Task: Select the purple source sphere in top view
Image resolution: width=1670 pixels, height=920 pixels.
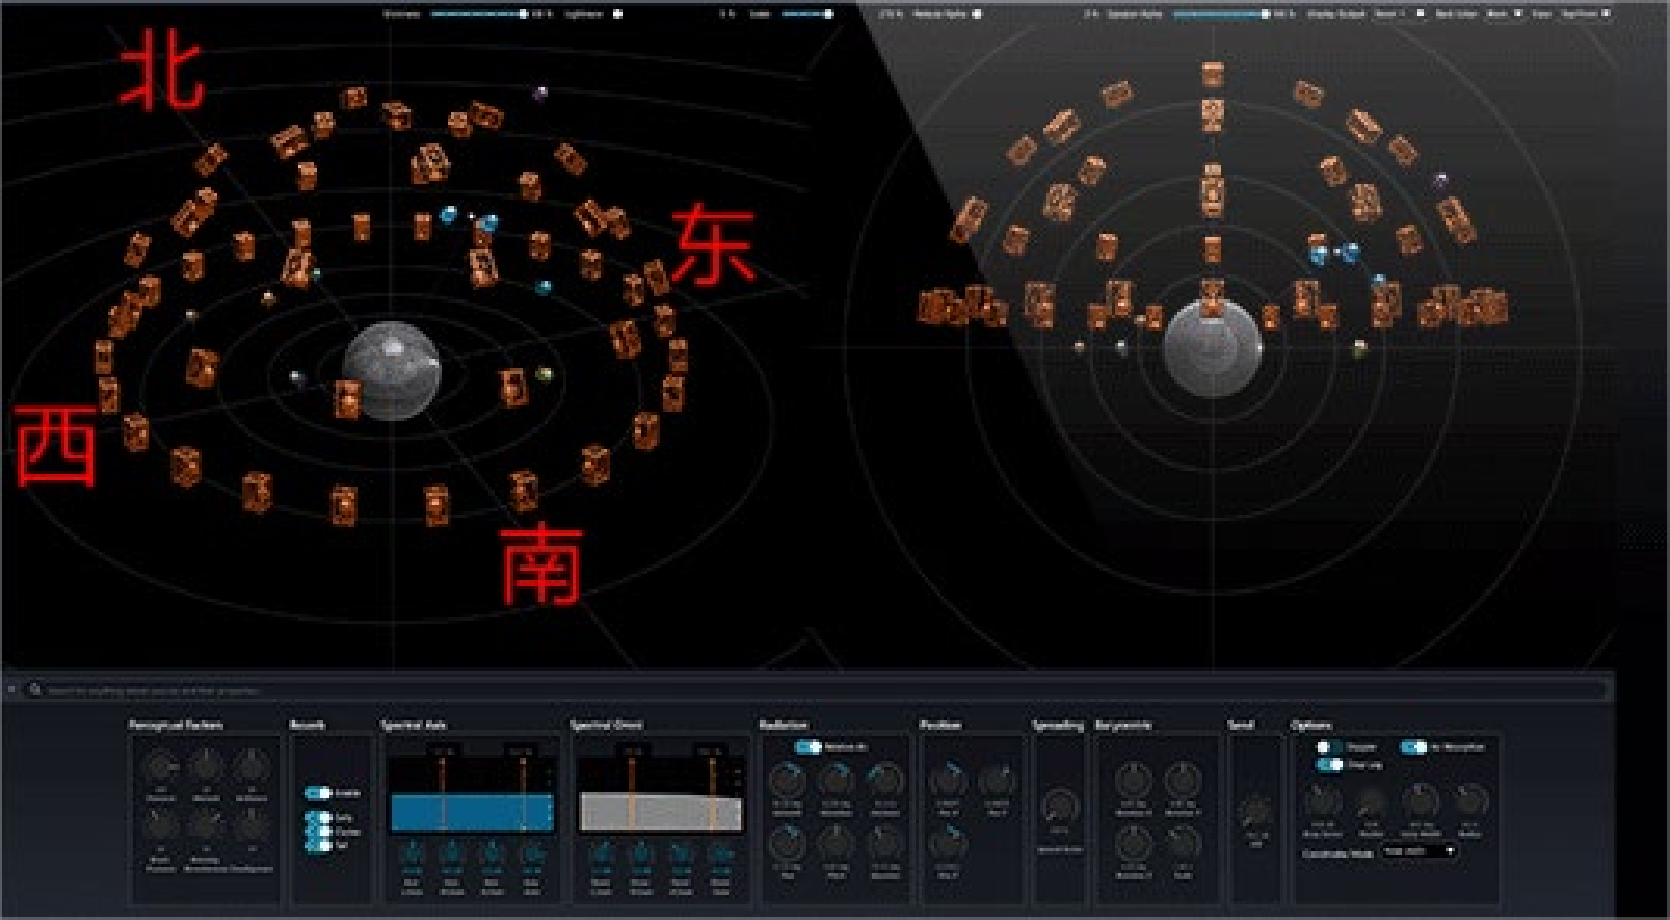Action: pos(1441,181)
